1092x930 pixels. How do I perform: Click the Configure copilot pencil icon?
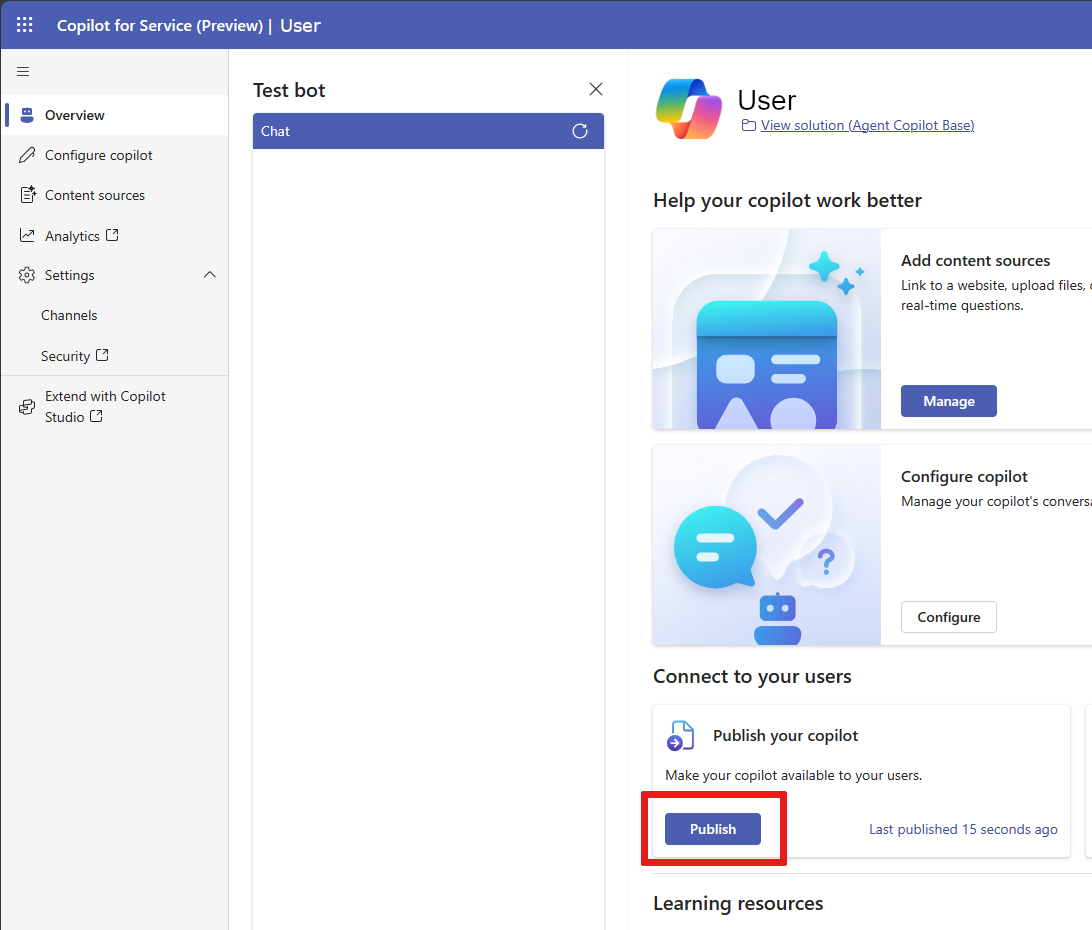[x=26, y=155]
